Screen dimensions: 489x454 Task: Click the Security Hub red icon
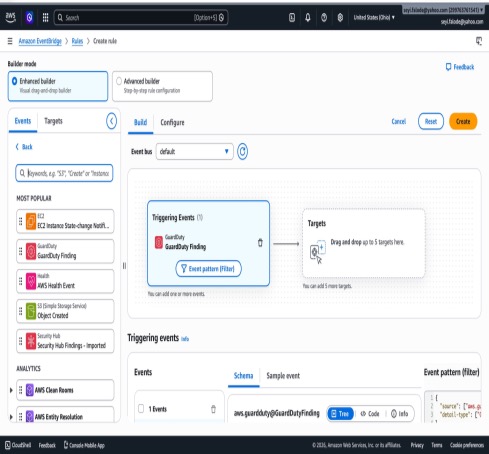pyautogui.click(x=31, y=341)
